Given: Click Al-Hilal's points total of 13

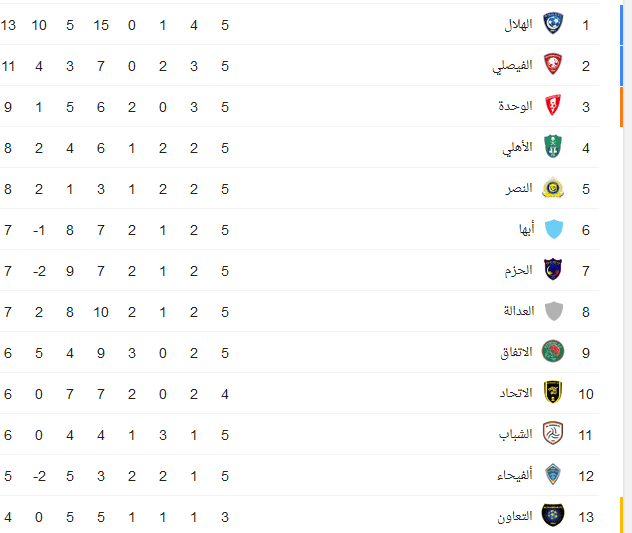Looking at the screenshot, I should [x=8, y=25].
